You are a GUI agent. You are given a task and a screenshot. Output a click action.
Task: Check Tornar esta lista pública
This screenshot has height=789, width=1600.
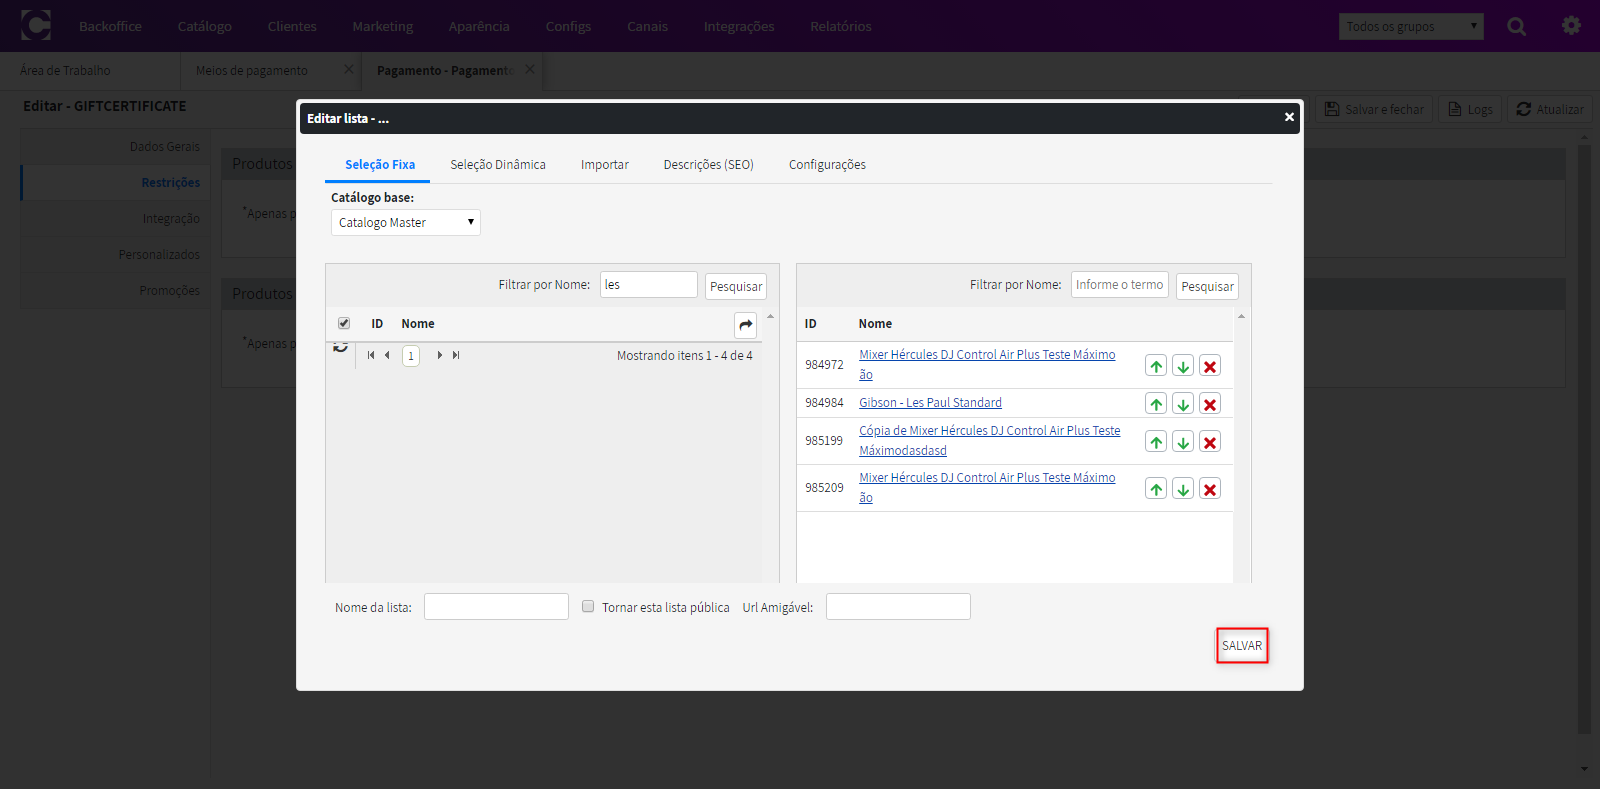[588, 606]
